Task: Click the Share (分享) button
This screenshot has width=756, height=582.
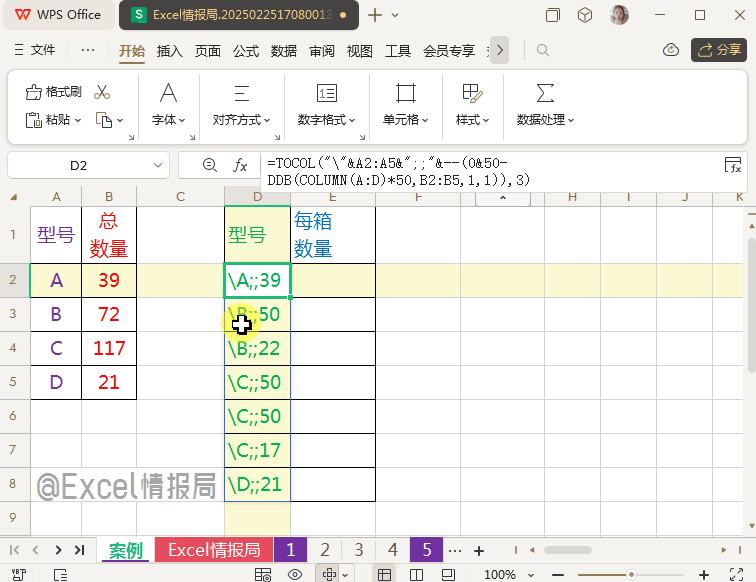Action: click(718, 50)
